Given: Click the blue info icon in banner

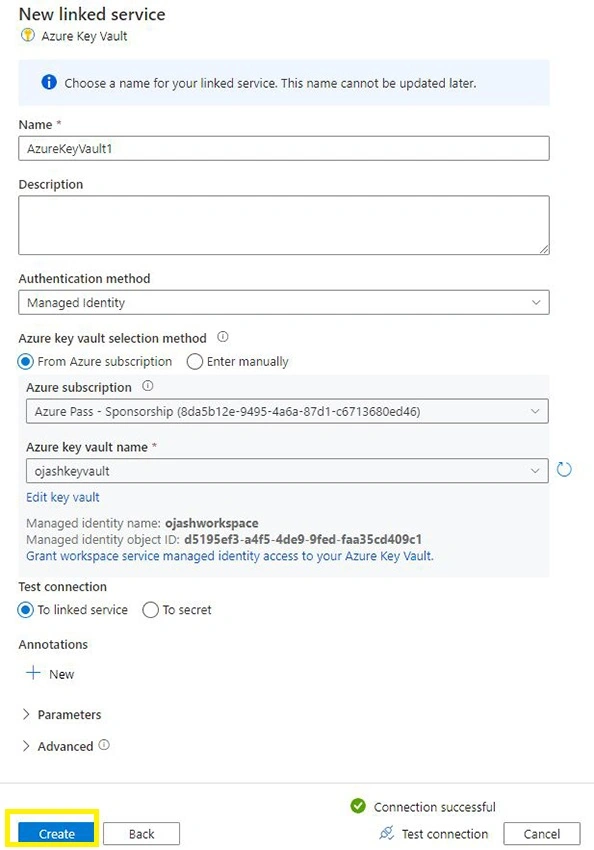Looking at the screenshot, I should (x=49, y=82).
